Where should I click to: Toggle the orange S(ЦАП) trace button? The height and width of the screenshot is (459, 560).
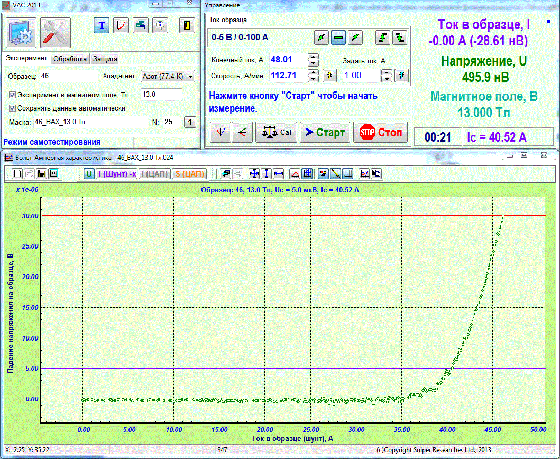point(190,174)
